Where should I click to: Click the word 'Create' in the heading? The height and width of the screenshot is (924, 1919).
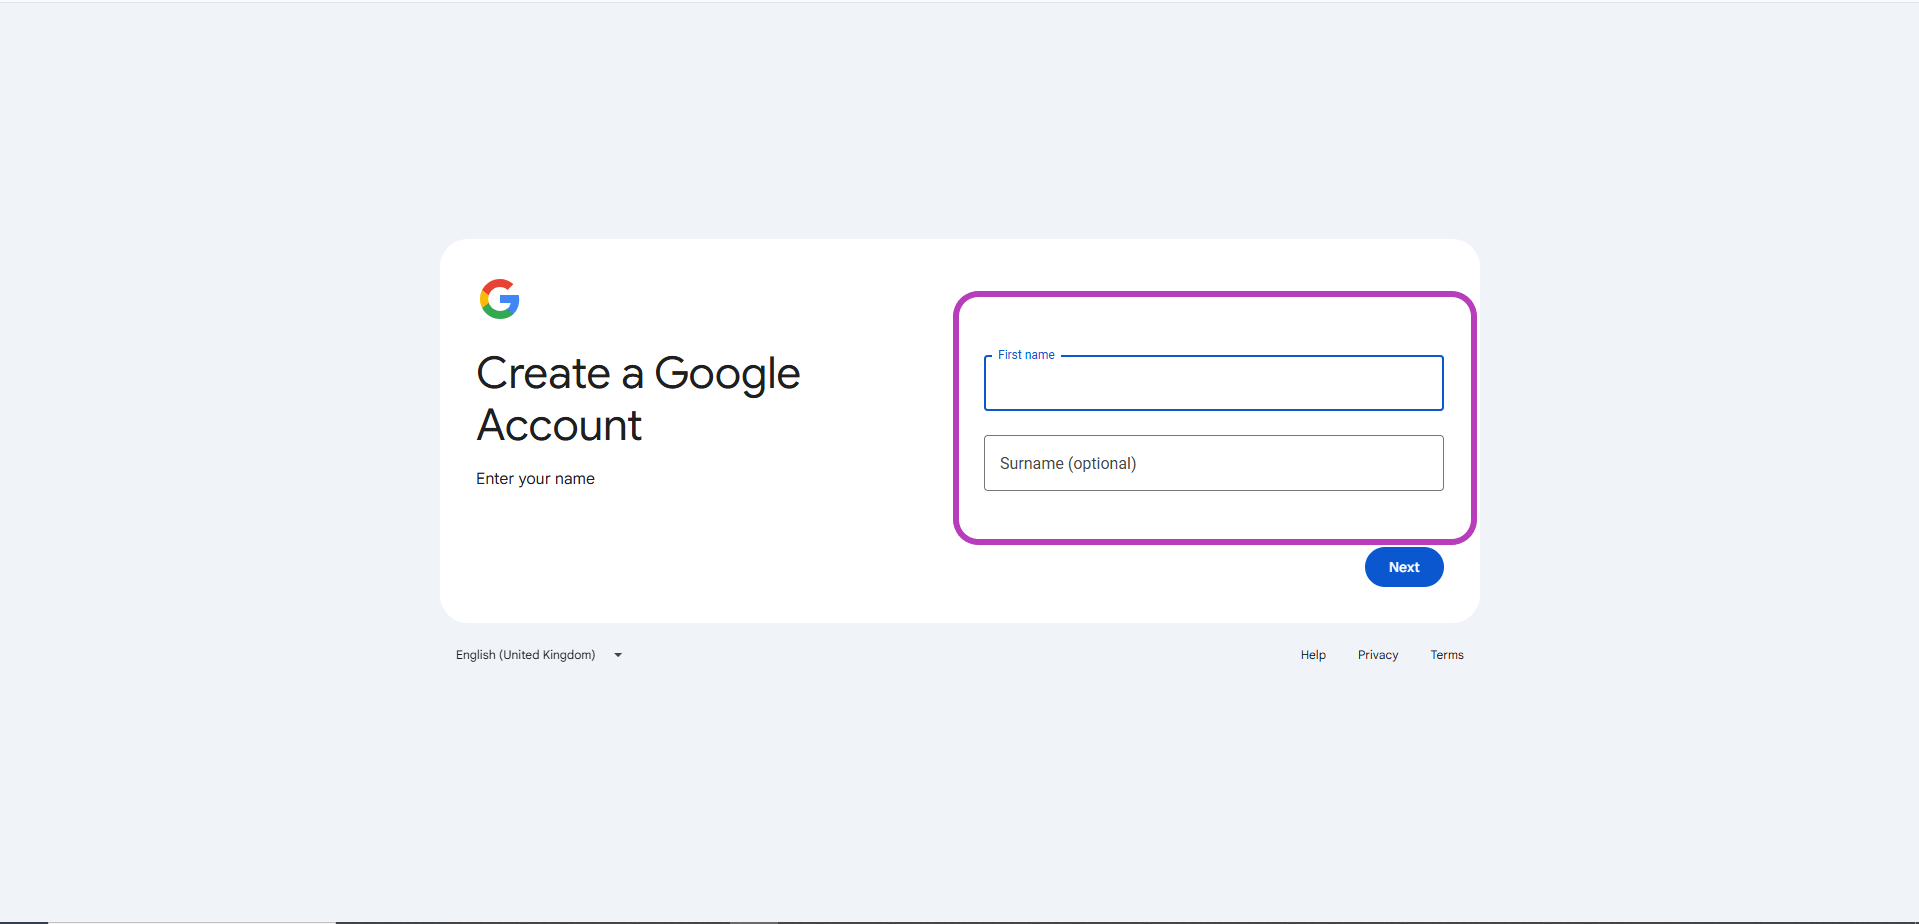pos(543,374)
